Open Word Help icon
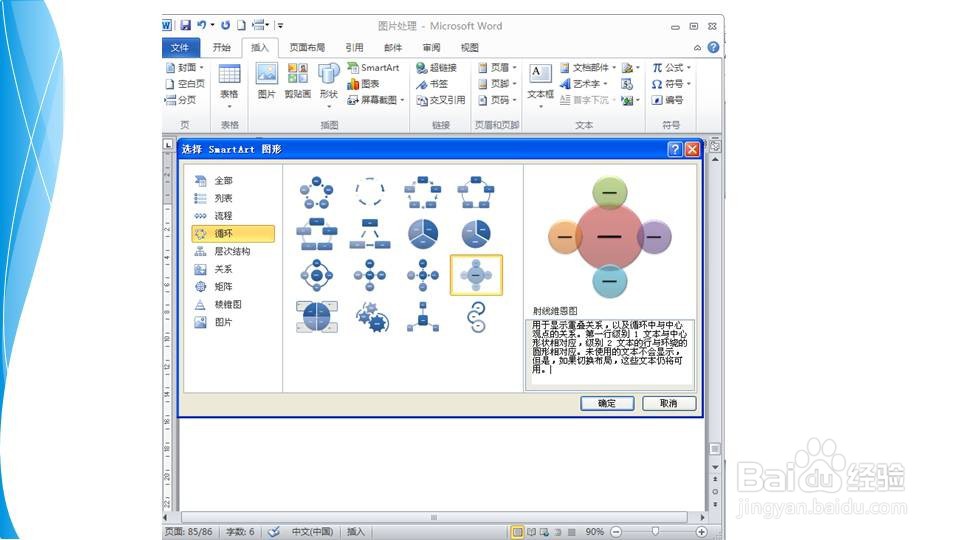Screen dimensions: 960x540 coord(713,47)
